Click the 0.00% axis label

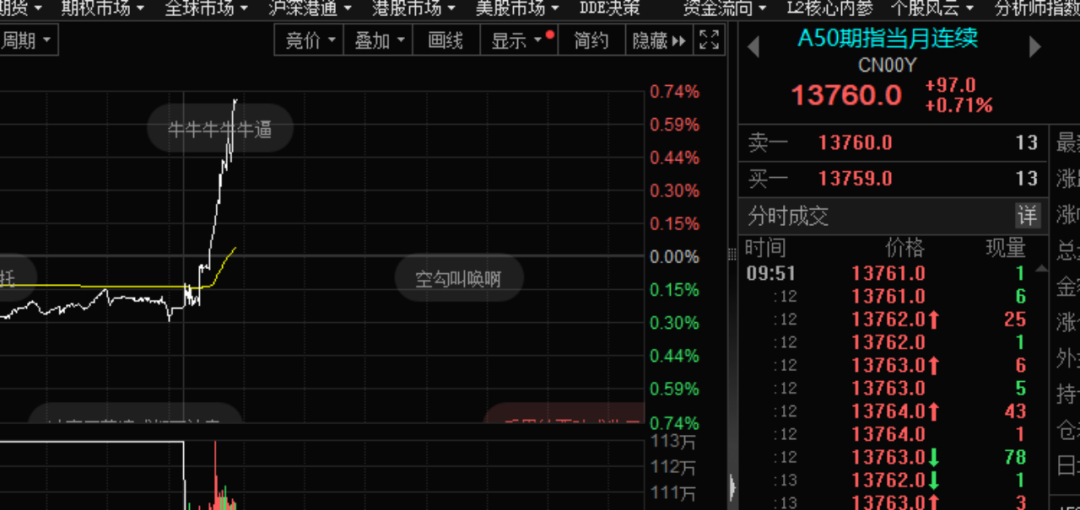(675, 257)
